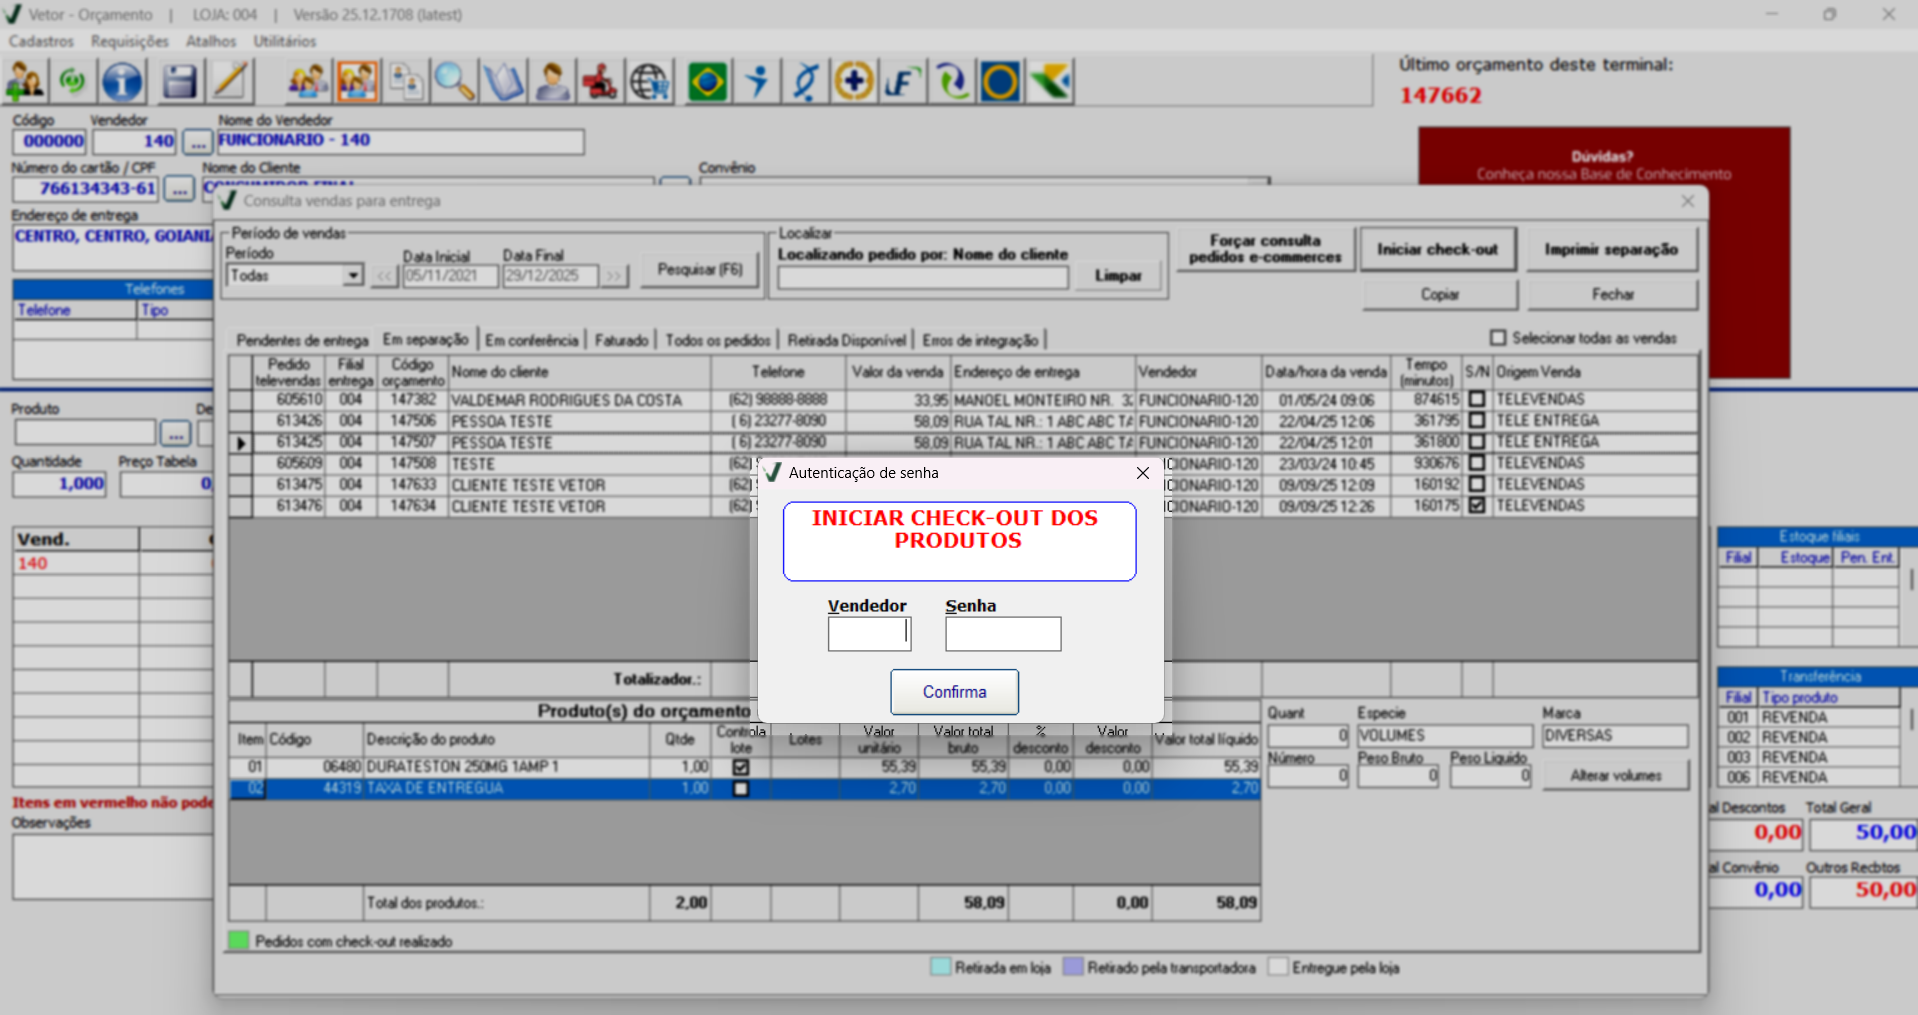
Task: Open the globe shopping cart e-commerce icon
Action: pyautogui.click(x=650, y=82)
